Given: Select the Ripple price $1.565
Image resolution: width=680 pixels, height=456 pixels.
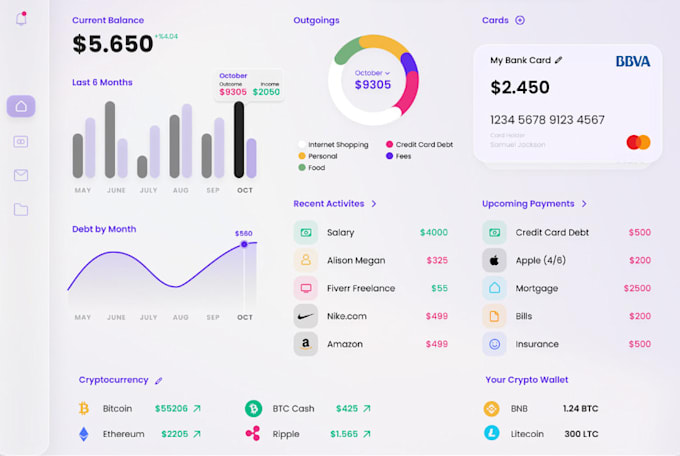Looking at the screenshot, I should click(x=344, y=434).
